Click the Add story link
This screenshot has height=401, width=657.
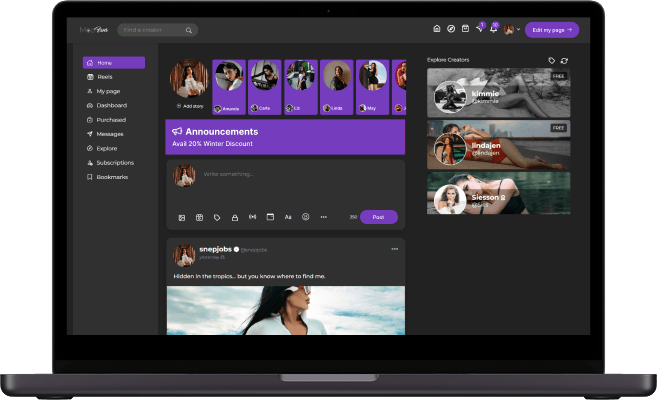click(190, 106)
